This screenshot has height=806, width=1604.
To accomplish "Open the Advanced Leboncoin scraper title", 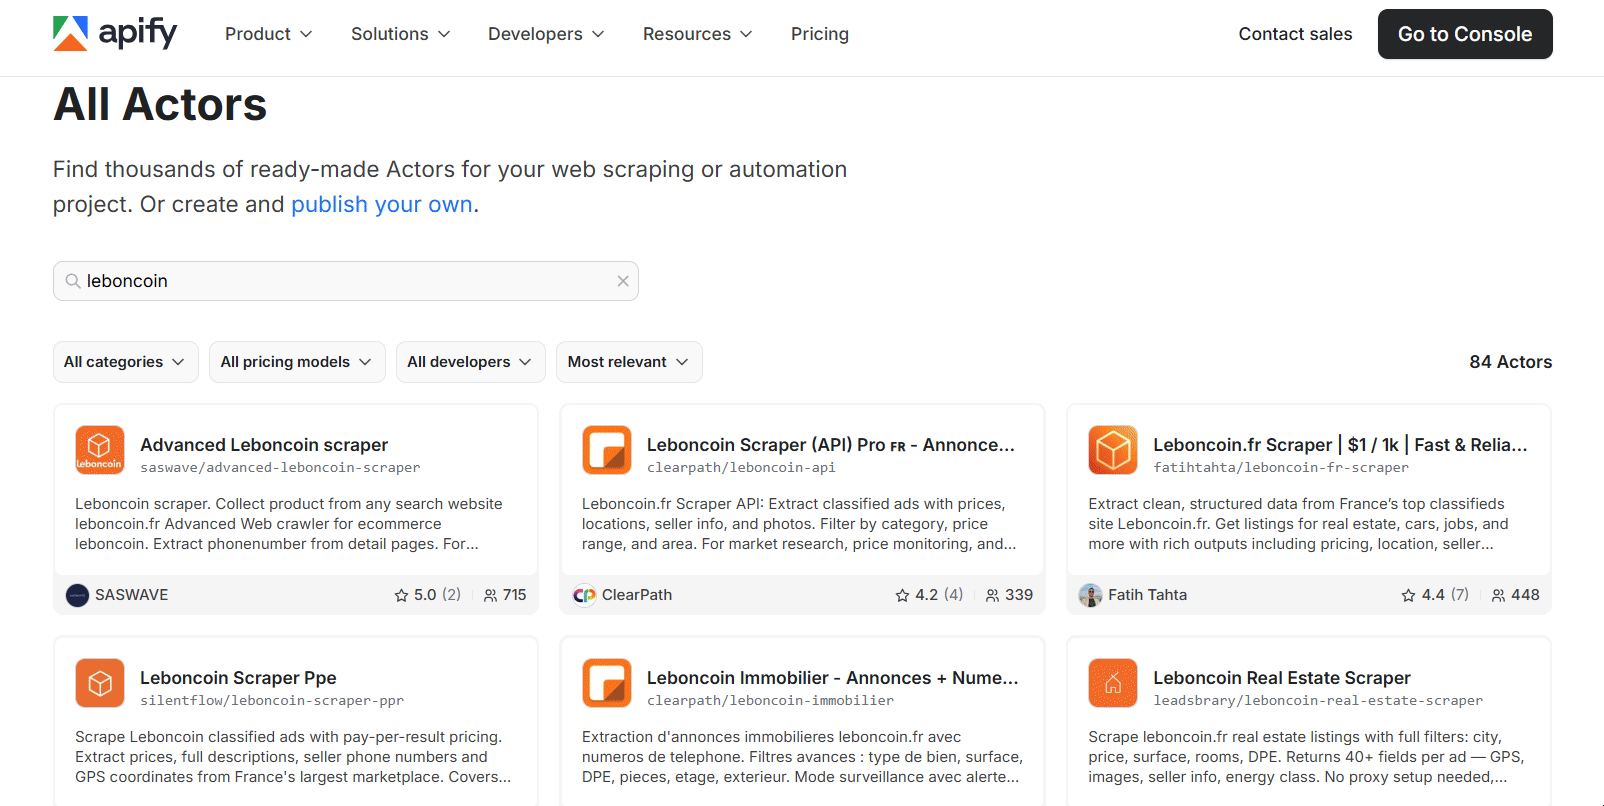I will [264, 445].
